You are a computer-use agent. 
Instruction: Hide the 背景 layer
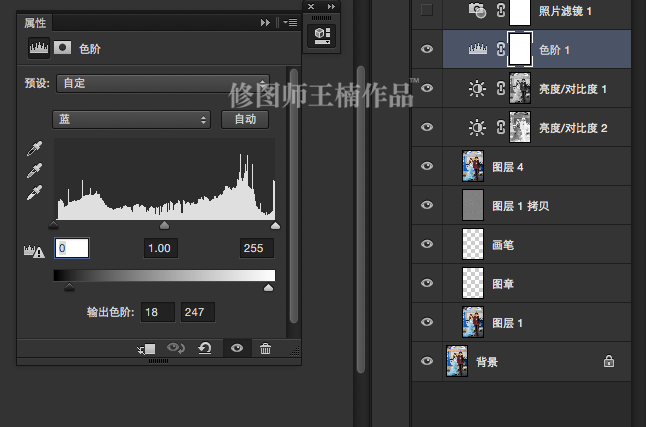point(427,361)
